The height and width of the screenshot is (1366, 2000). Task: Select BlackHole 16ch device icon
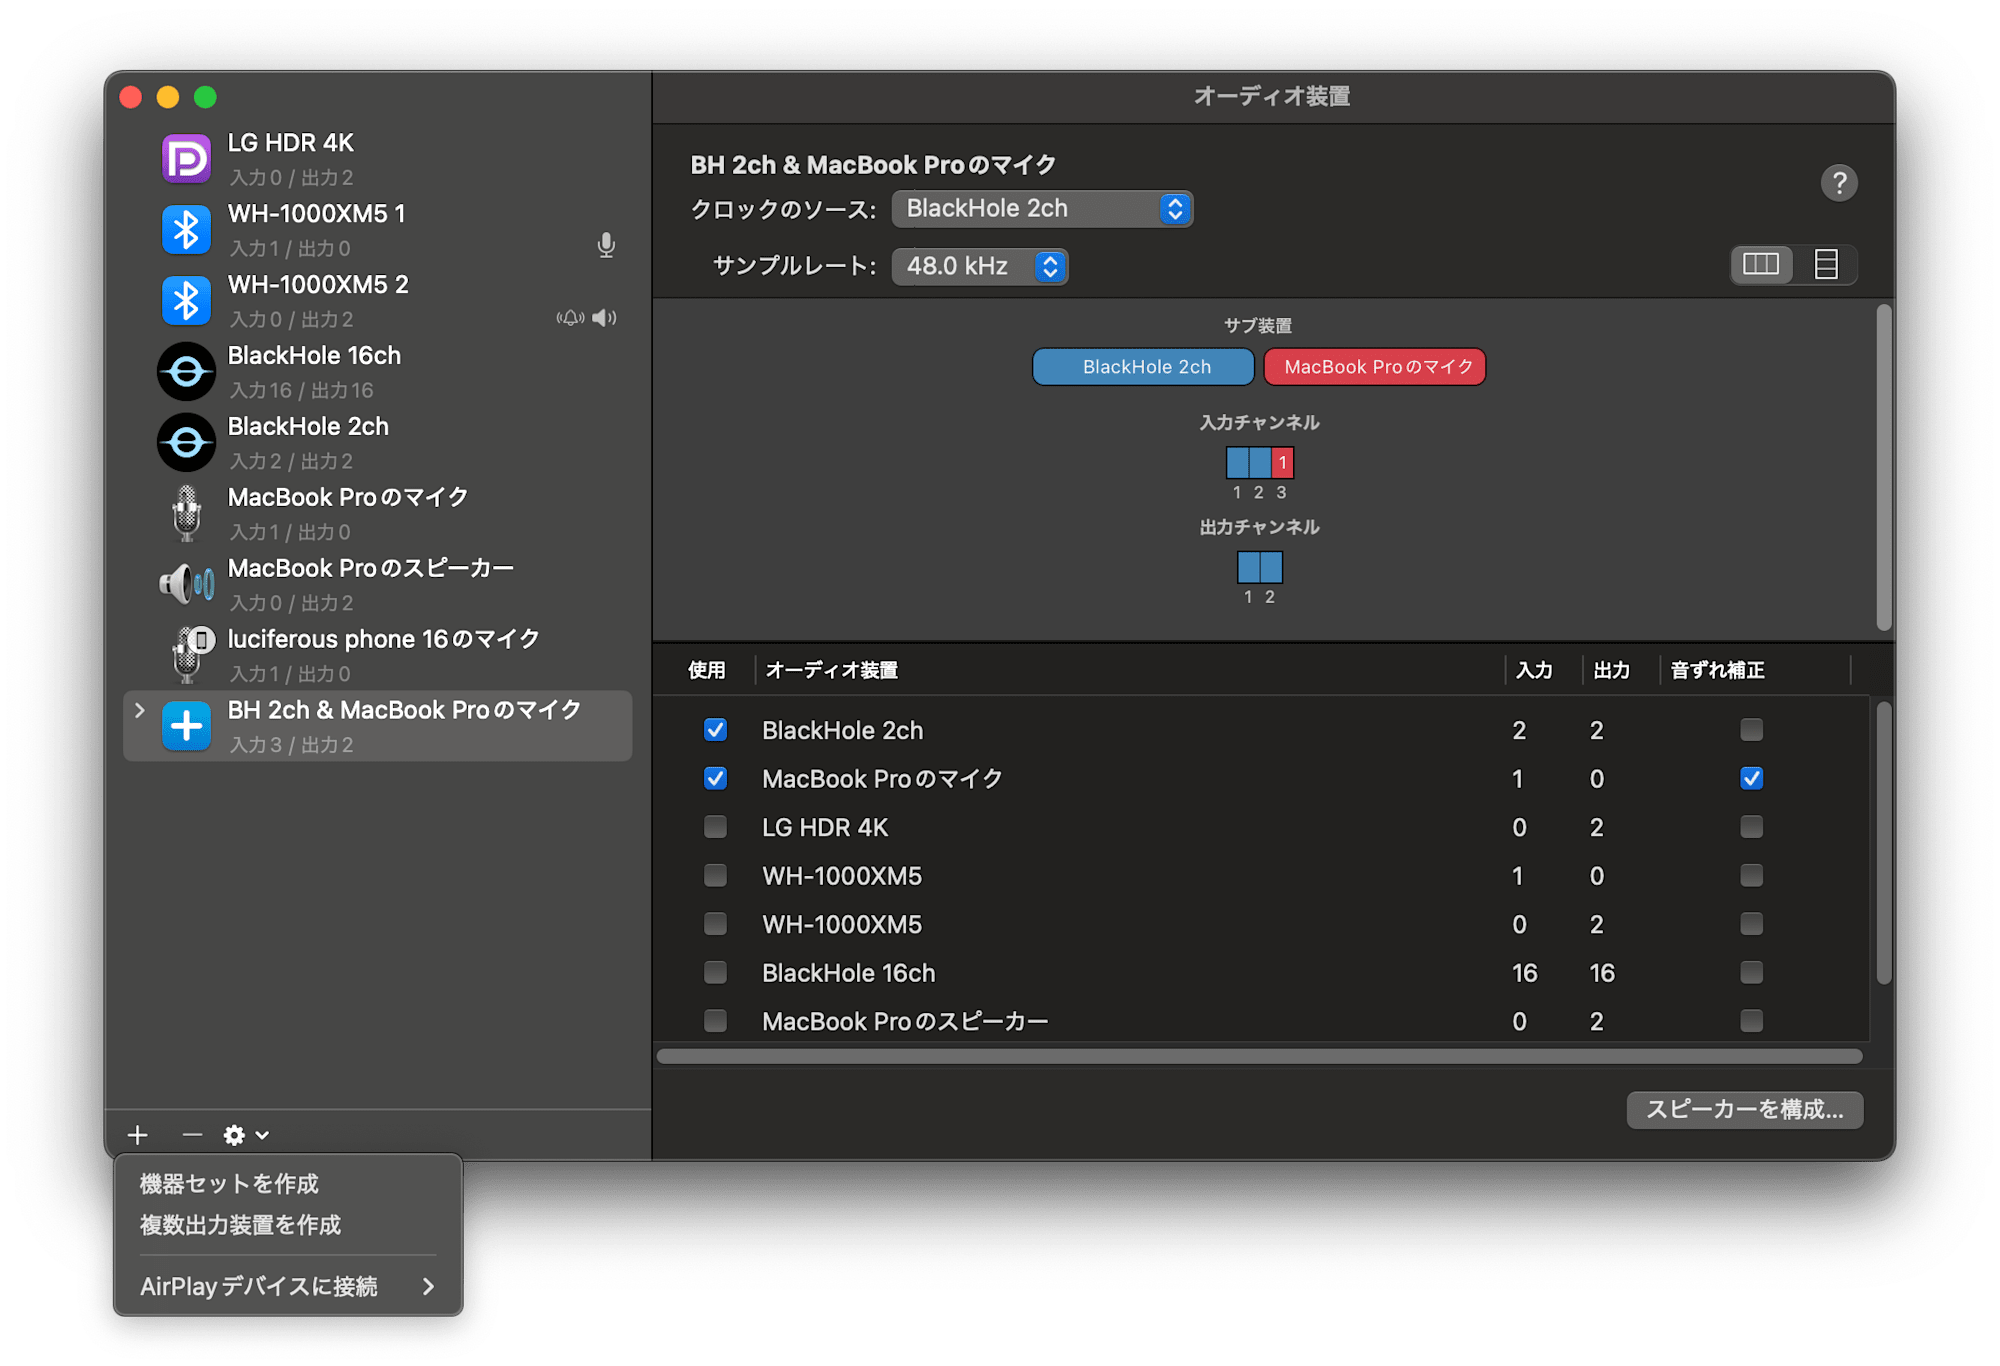point(187,372)
